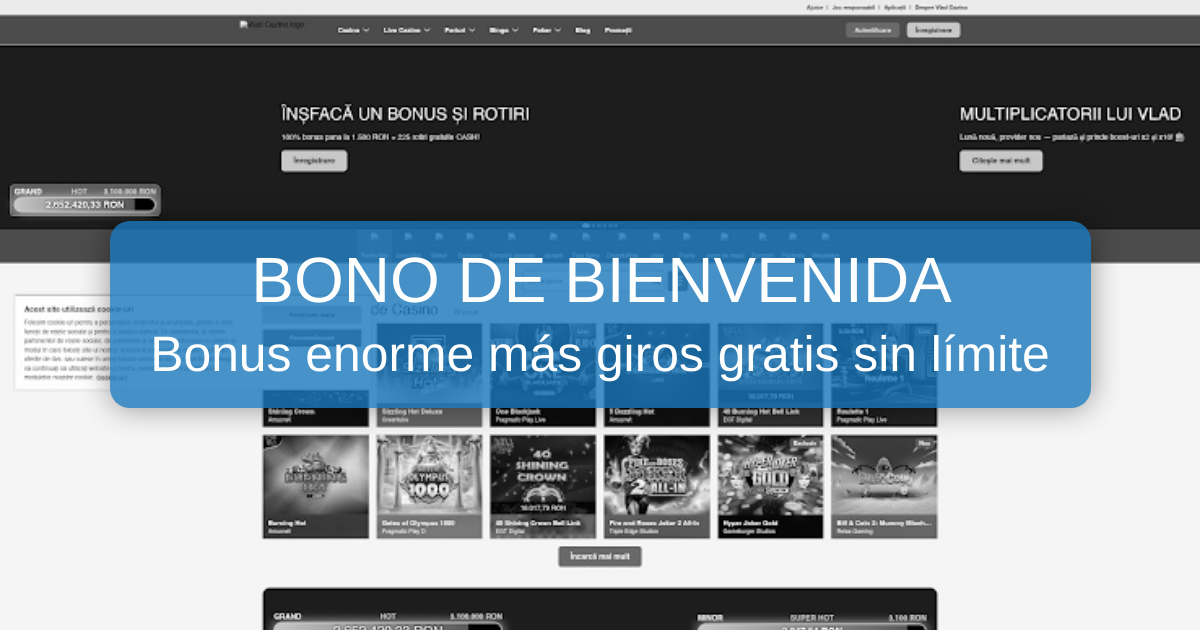
Task: Open the Ajutor link at the top
Action: point(815,7)
